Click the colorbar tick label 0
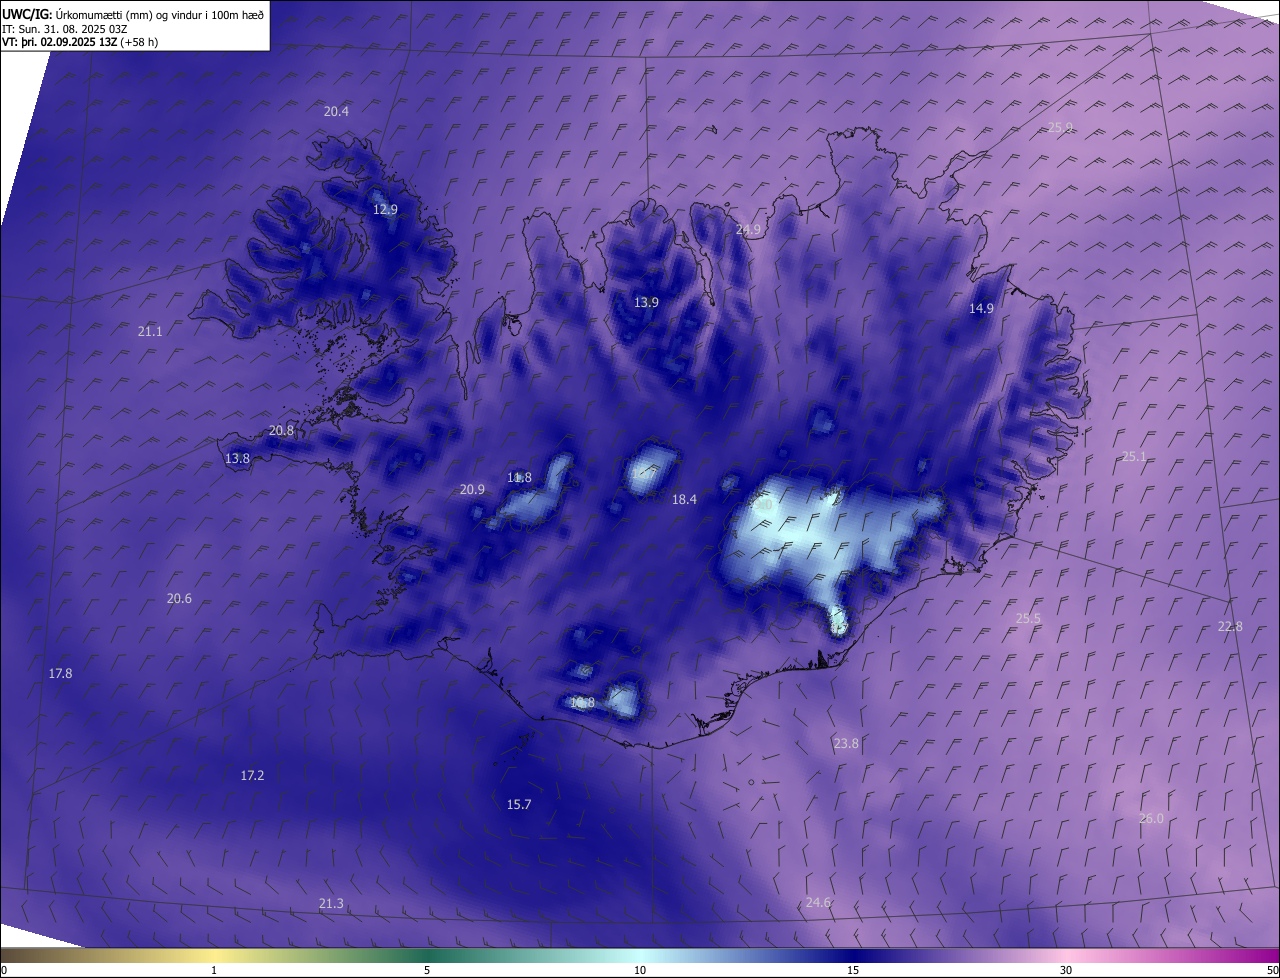The image size is (1280, 978). pyautogui.click(x=3, y=971)
